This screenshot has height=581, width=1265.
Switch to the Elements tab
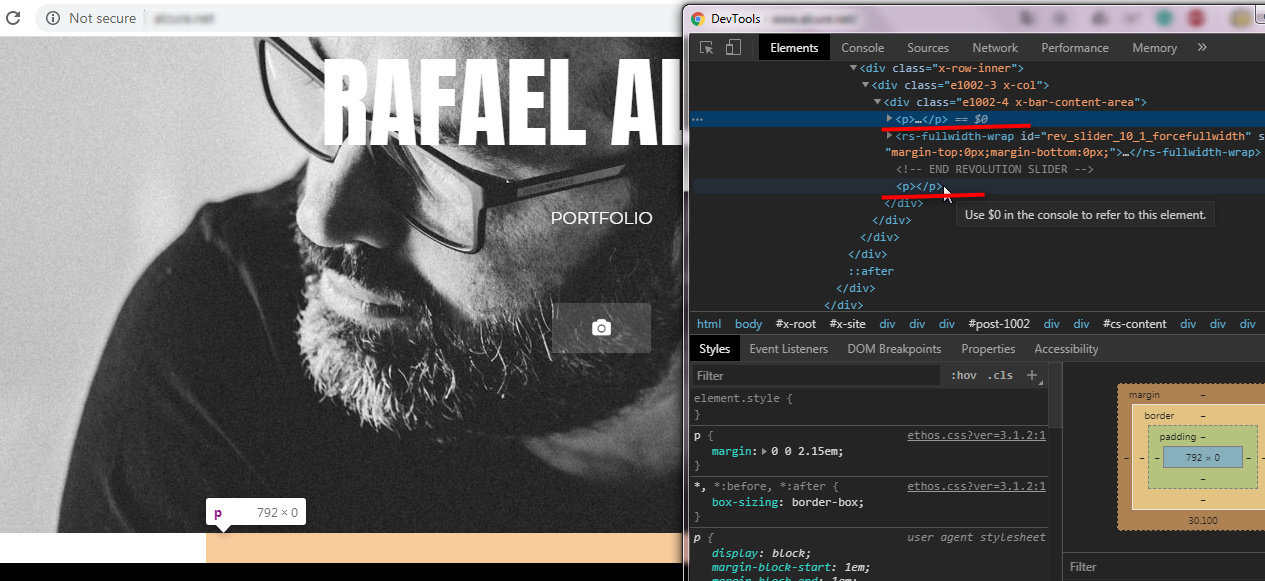click(x=794, y=47)
